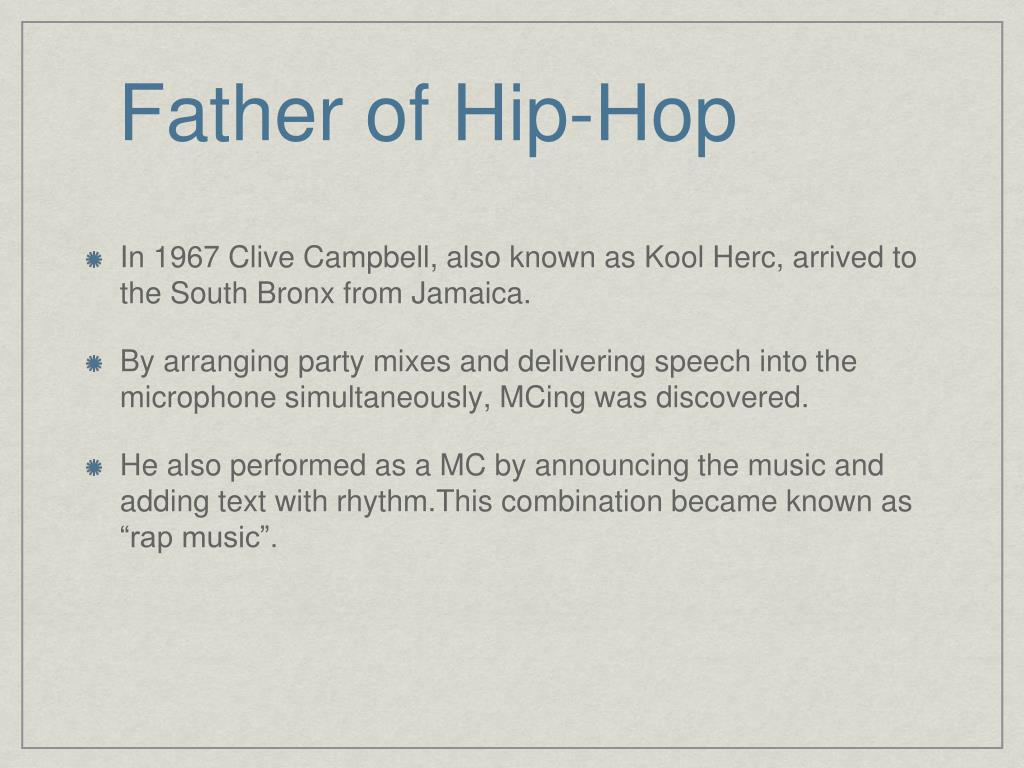Click the second bullet marker icon
This screenshot has width=1024, height=768.
pos(94,364)
